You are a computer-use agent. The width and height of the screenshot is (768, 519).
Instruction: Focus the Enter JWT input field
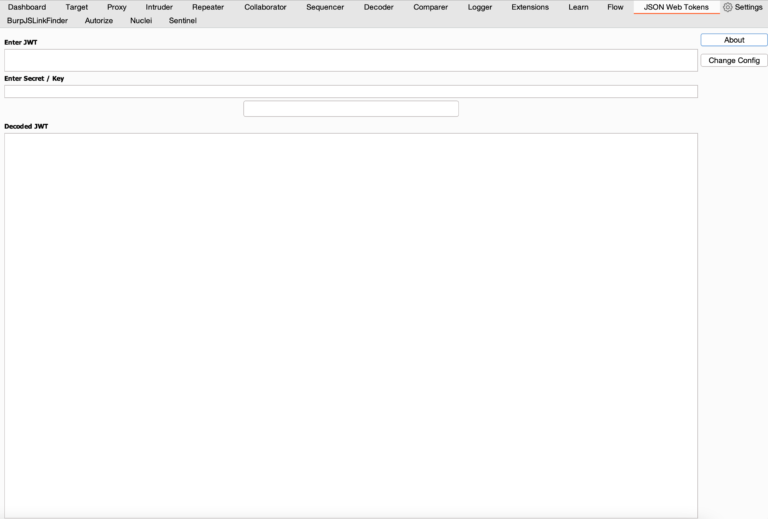tap(350, 60)
